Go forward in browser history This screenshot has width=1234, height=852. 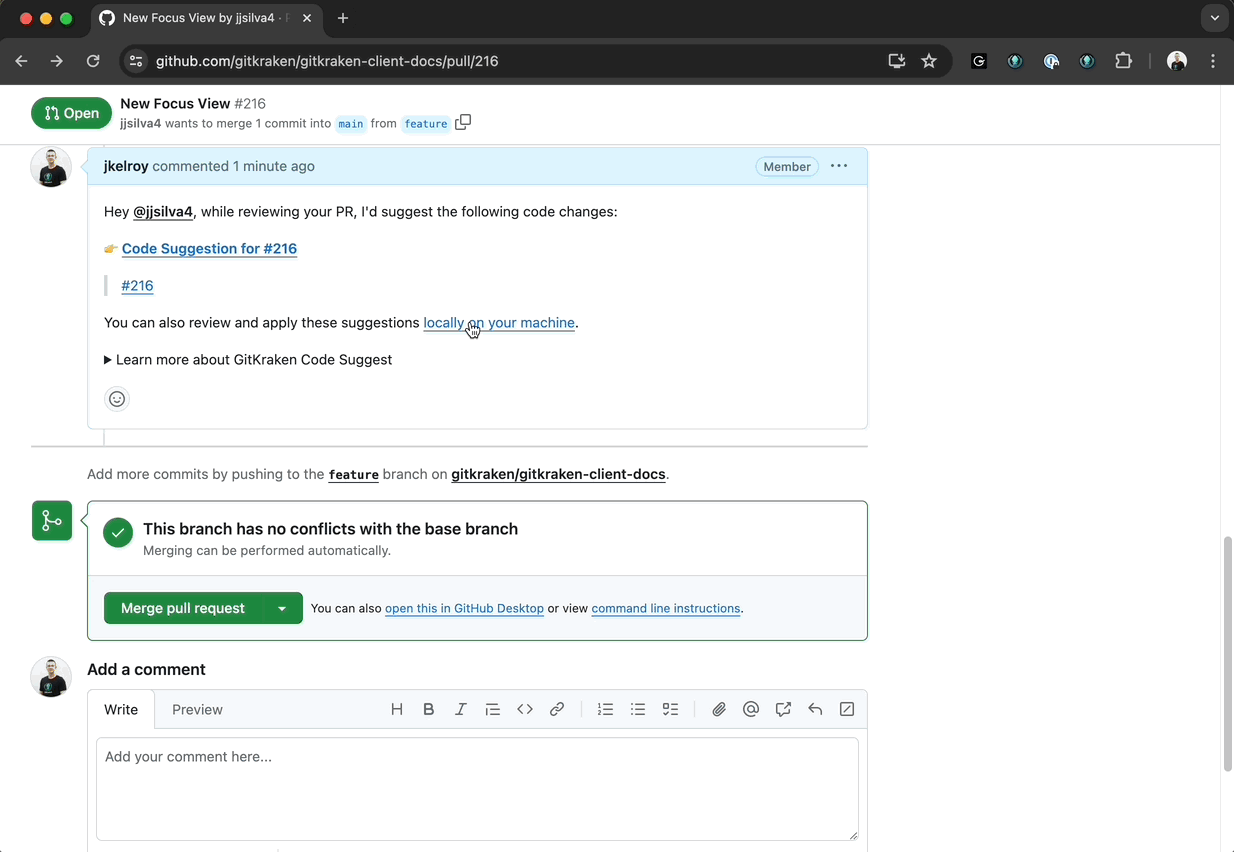[57, 61]
